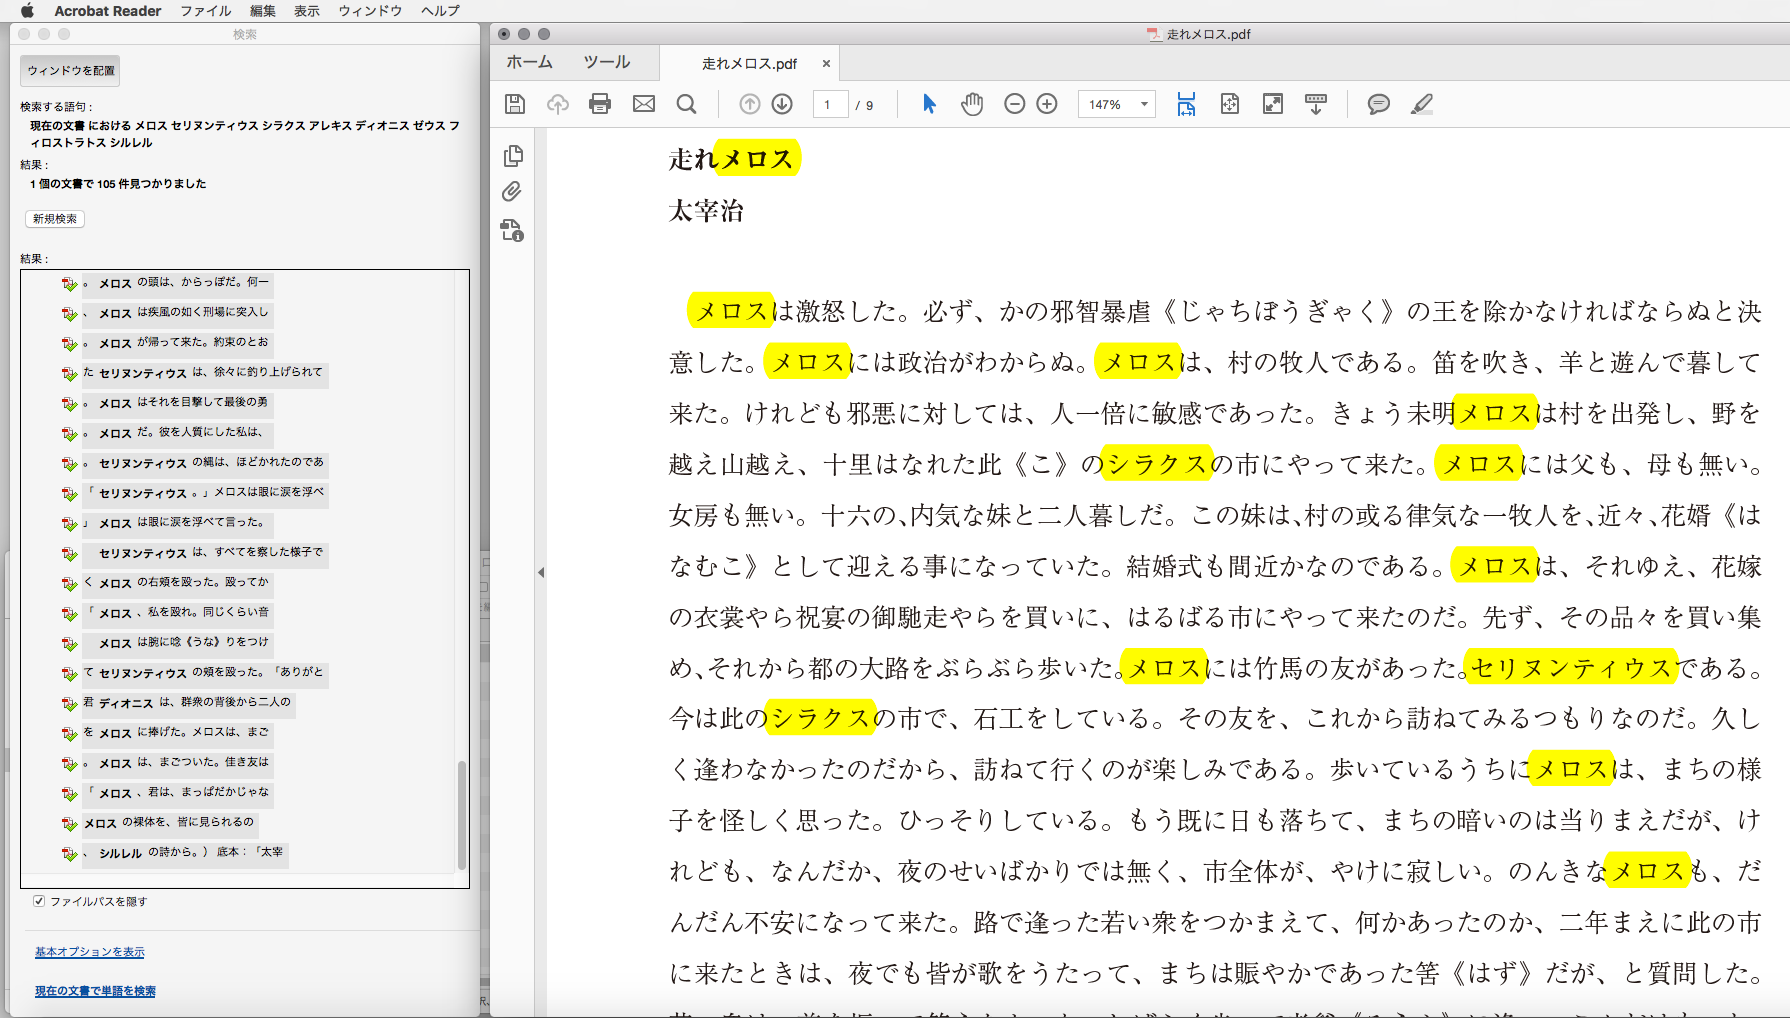The image size is (1790, 1018).
Task: Select result メロス が帰って来た。約束のとお
Action: 177,343
